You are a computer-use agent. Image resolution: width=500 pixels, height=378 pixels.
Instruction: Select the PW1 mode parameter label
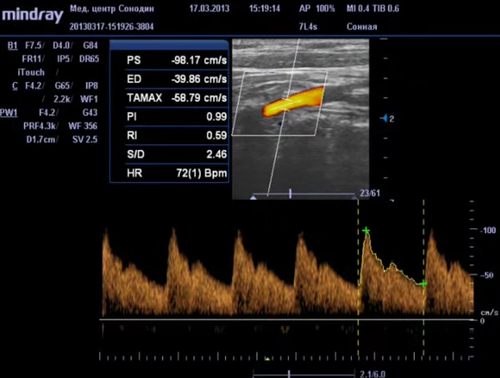[8, 113]
